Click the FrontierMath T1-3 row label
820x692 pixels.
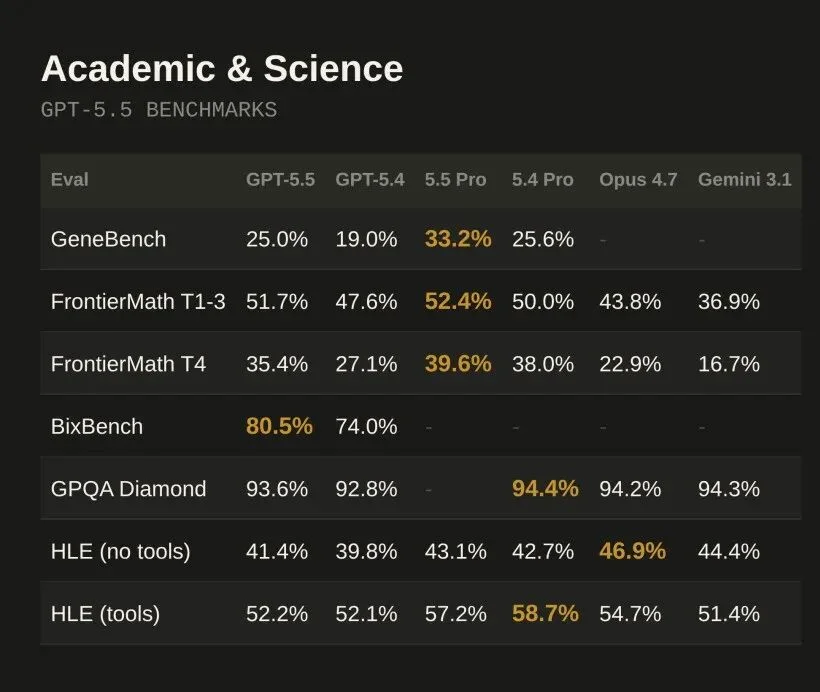pos(138,301)
